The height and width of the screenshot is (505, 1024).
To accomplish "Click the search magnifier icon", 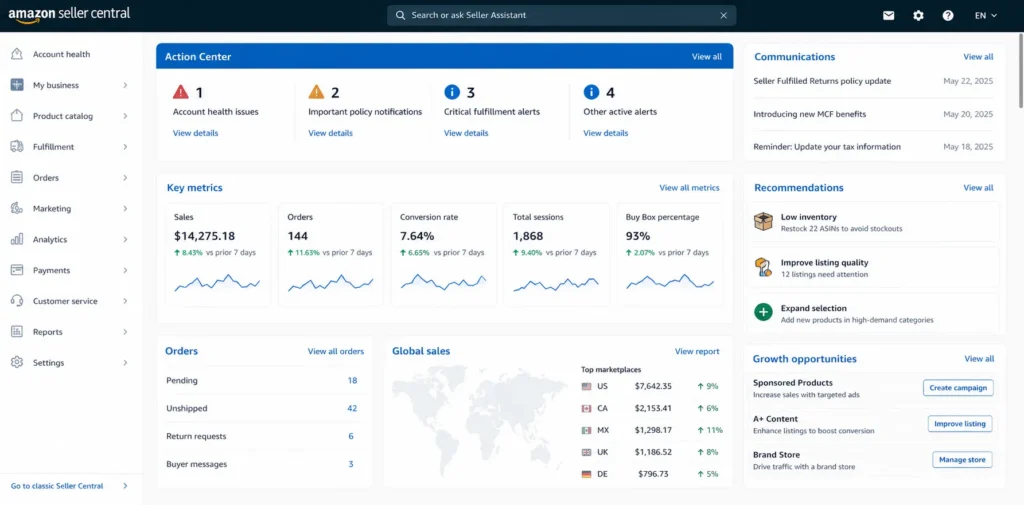I will pyautogui.click(x=400, y=15).
